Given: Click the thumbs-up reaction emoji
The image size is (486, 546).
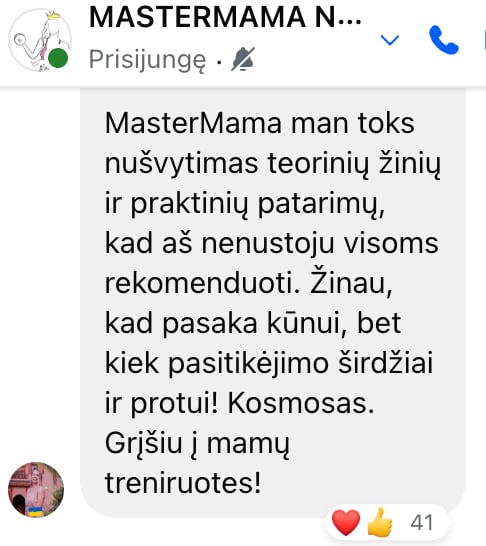Looking at the screenshot, I should 380,522.
